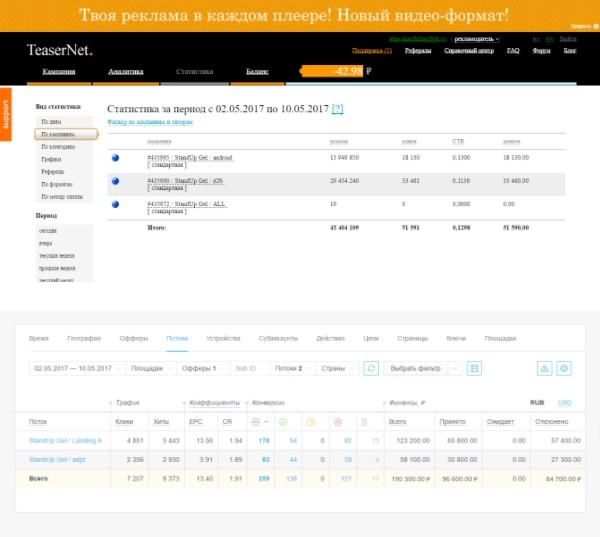This screenshot has width=600, height=537.
Task: Collapse the Конверсии column group
Action: coord(247,403)
